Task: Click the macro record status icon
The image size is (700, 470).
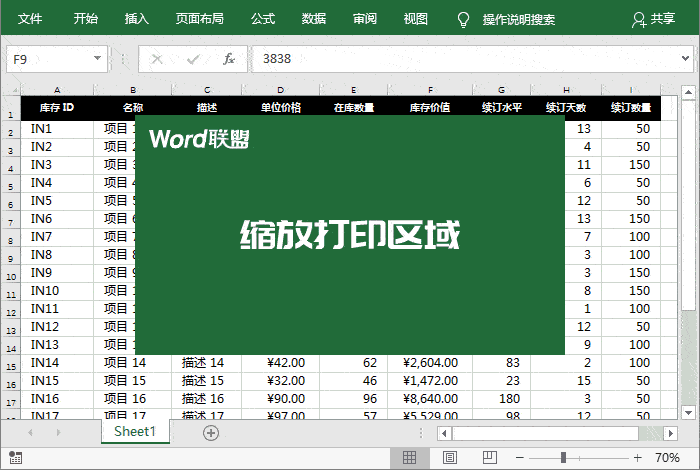Action: tap(15, 458)
